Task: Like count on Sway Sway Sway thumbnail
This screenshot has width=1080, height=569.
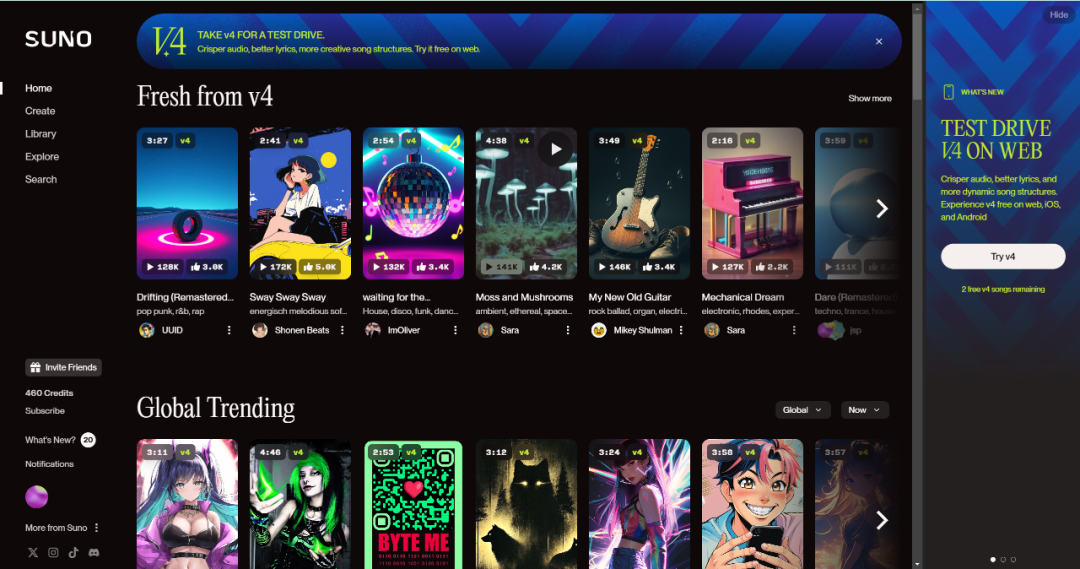Action: [320, 267]
